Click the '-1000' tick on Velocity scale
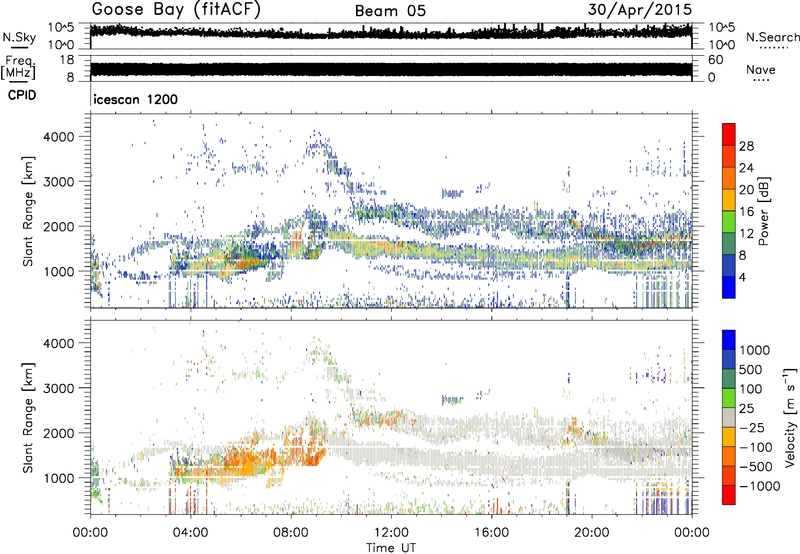Screen dimensions: 800x554 pos(759,486)
